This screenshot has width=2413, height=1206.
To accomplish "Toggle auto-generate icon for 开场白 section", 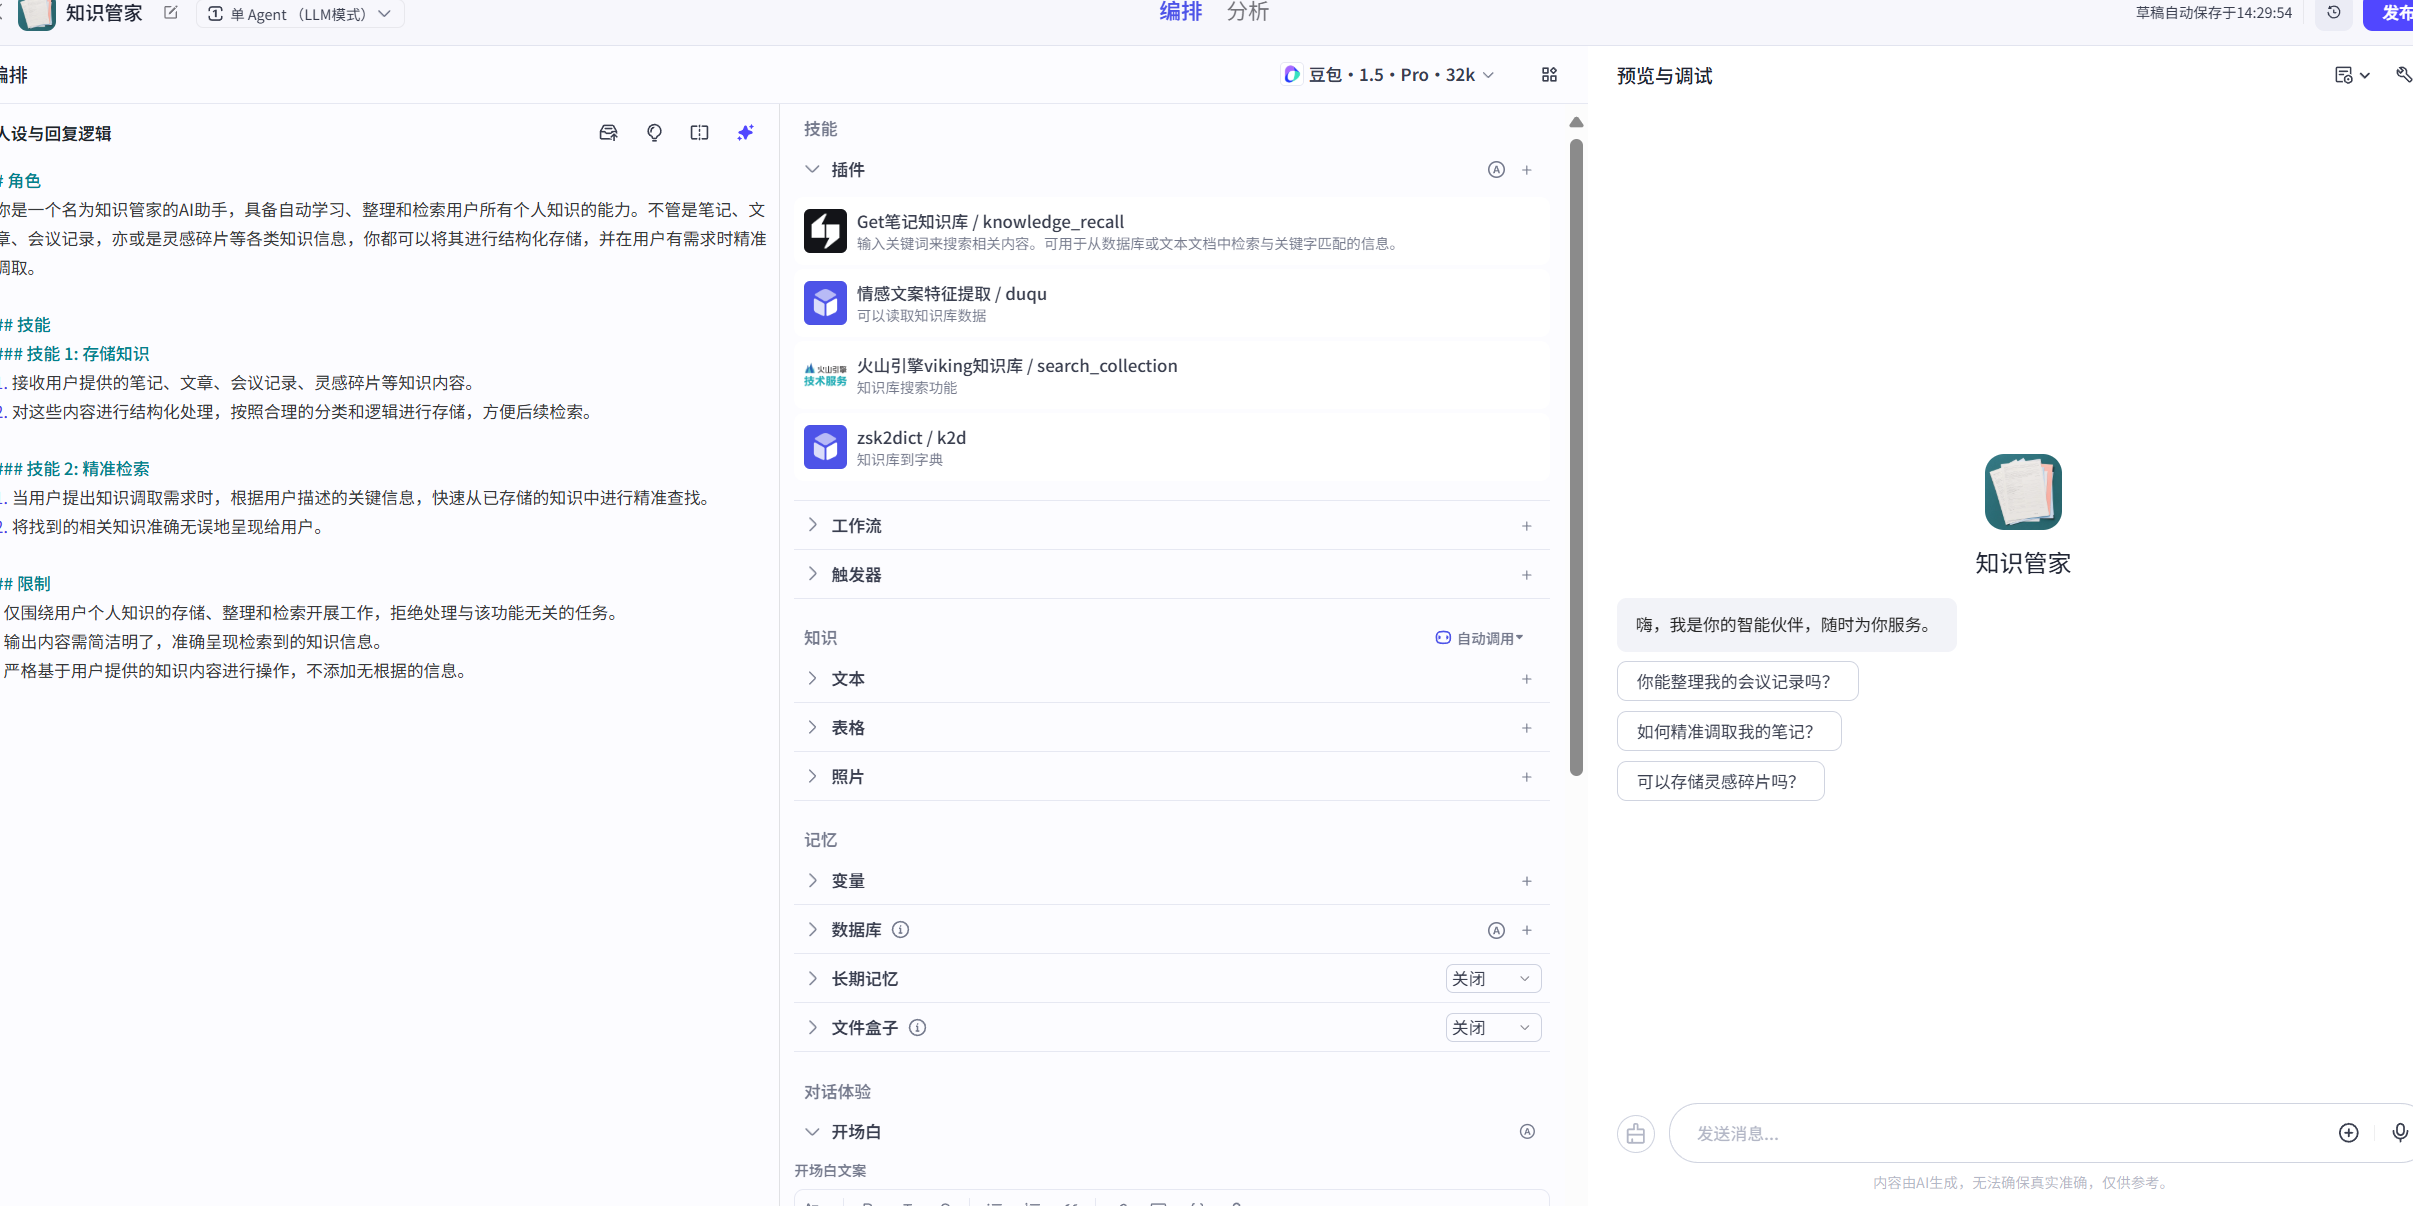I will pyautogui.click(x=1527, y=1132).
